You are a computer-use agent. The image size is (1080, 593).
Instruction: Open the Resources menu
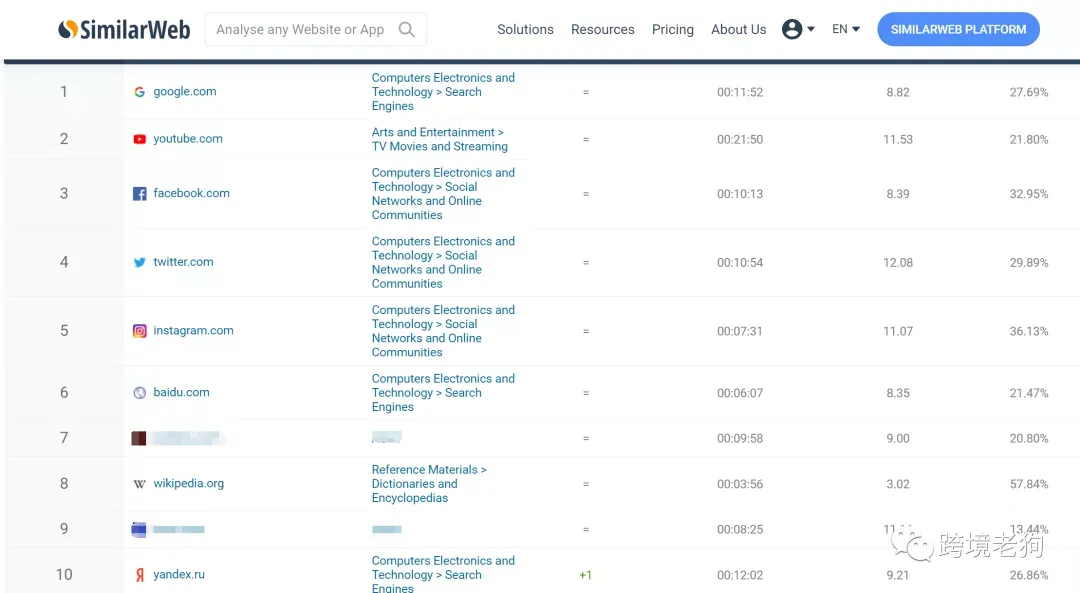coord(603,30)
